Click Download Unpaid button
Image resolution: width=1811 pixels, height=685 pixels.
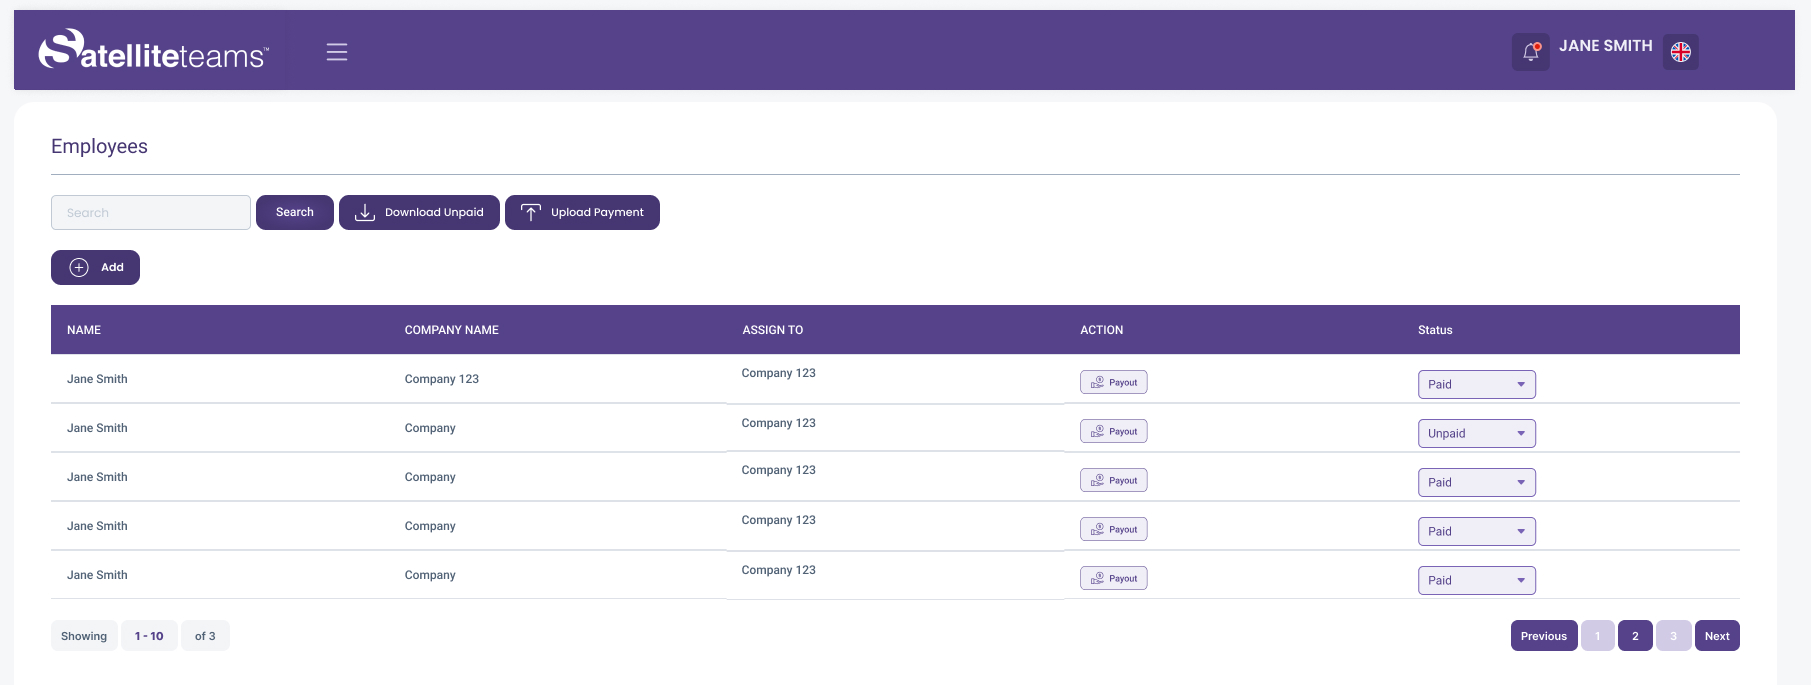(419, 212)
